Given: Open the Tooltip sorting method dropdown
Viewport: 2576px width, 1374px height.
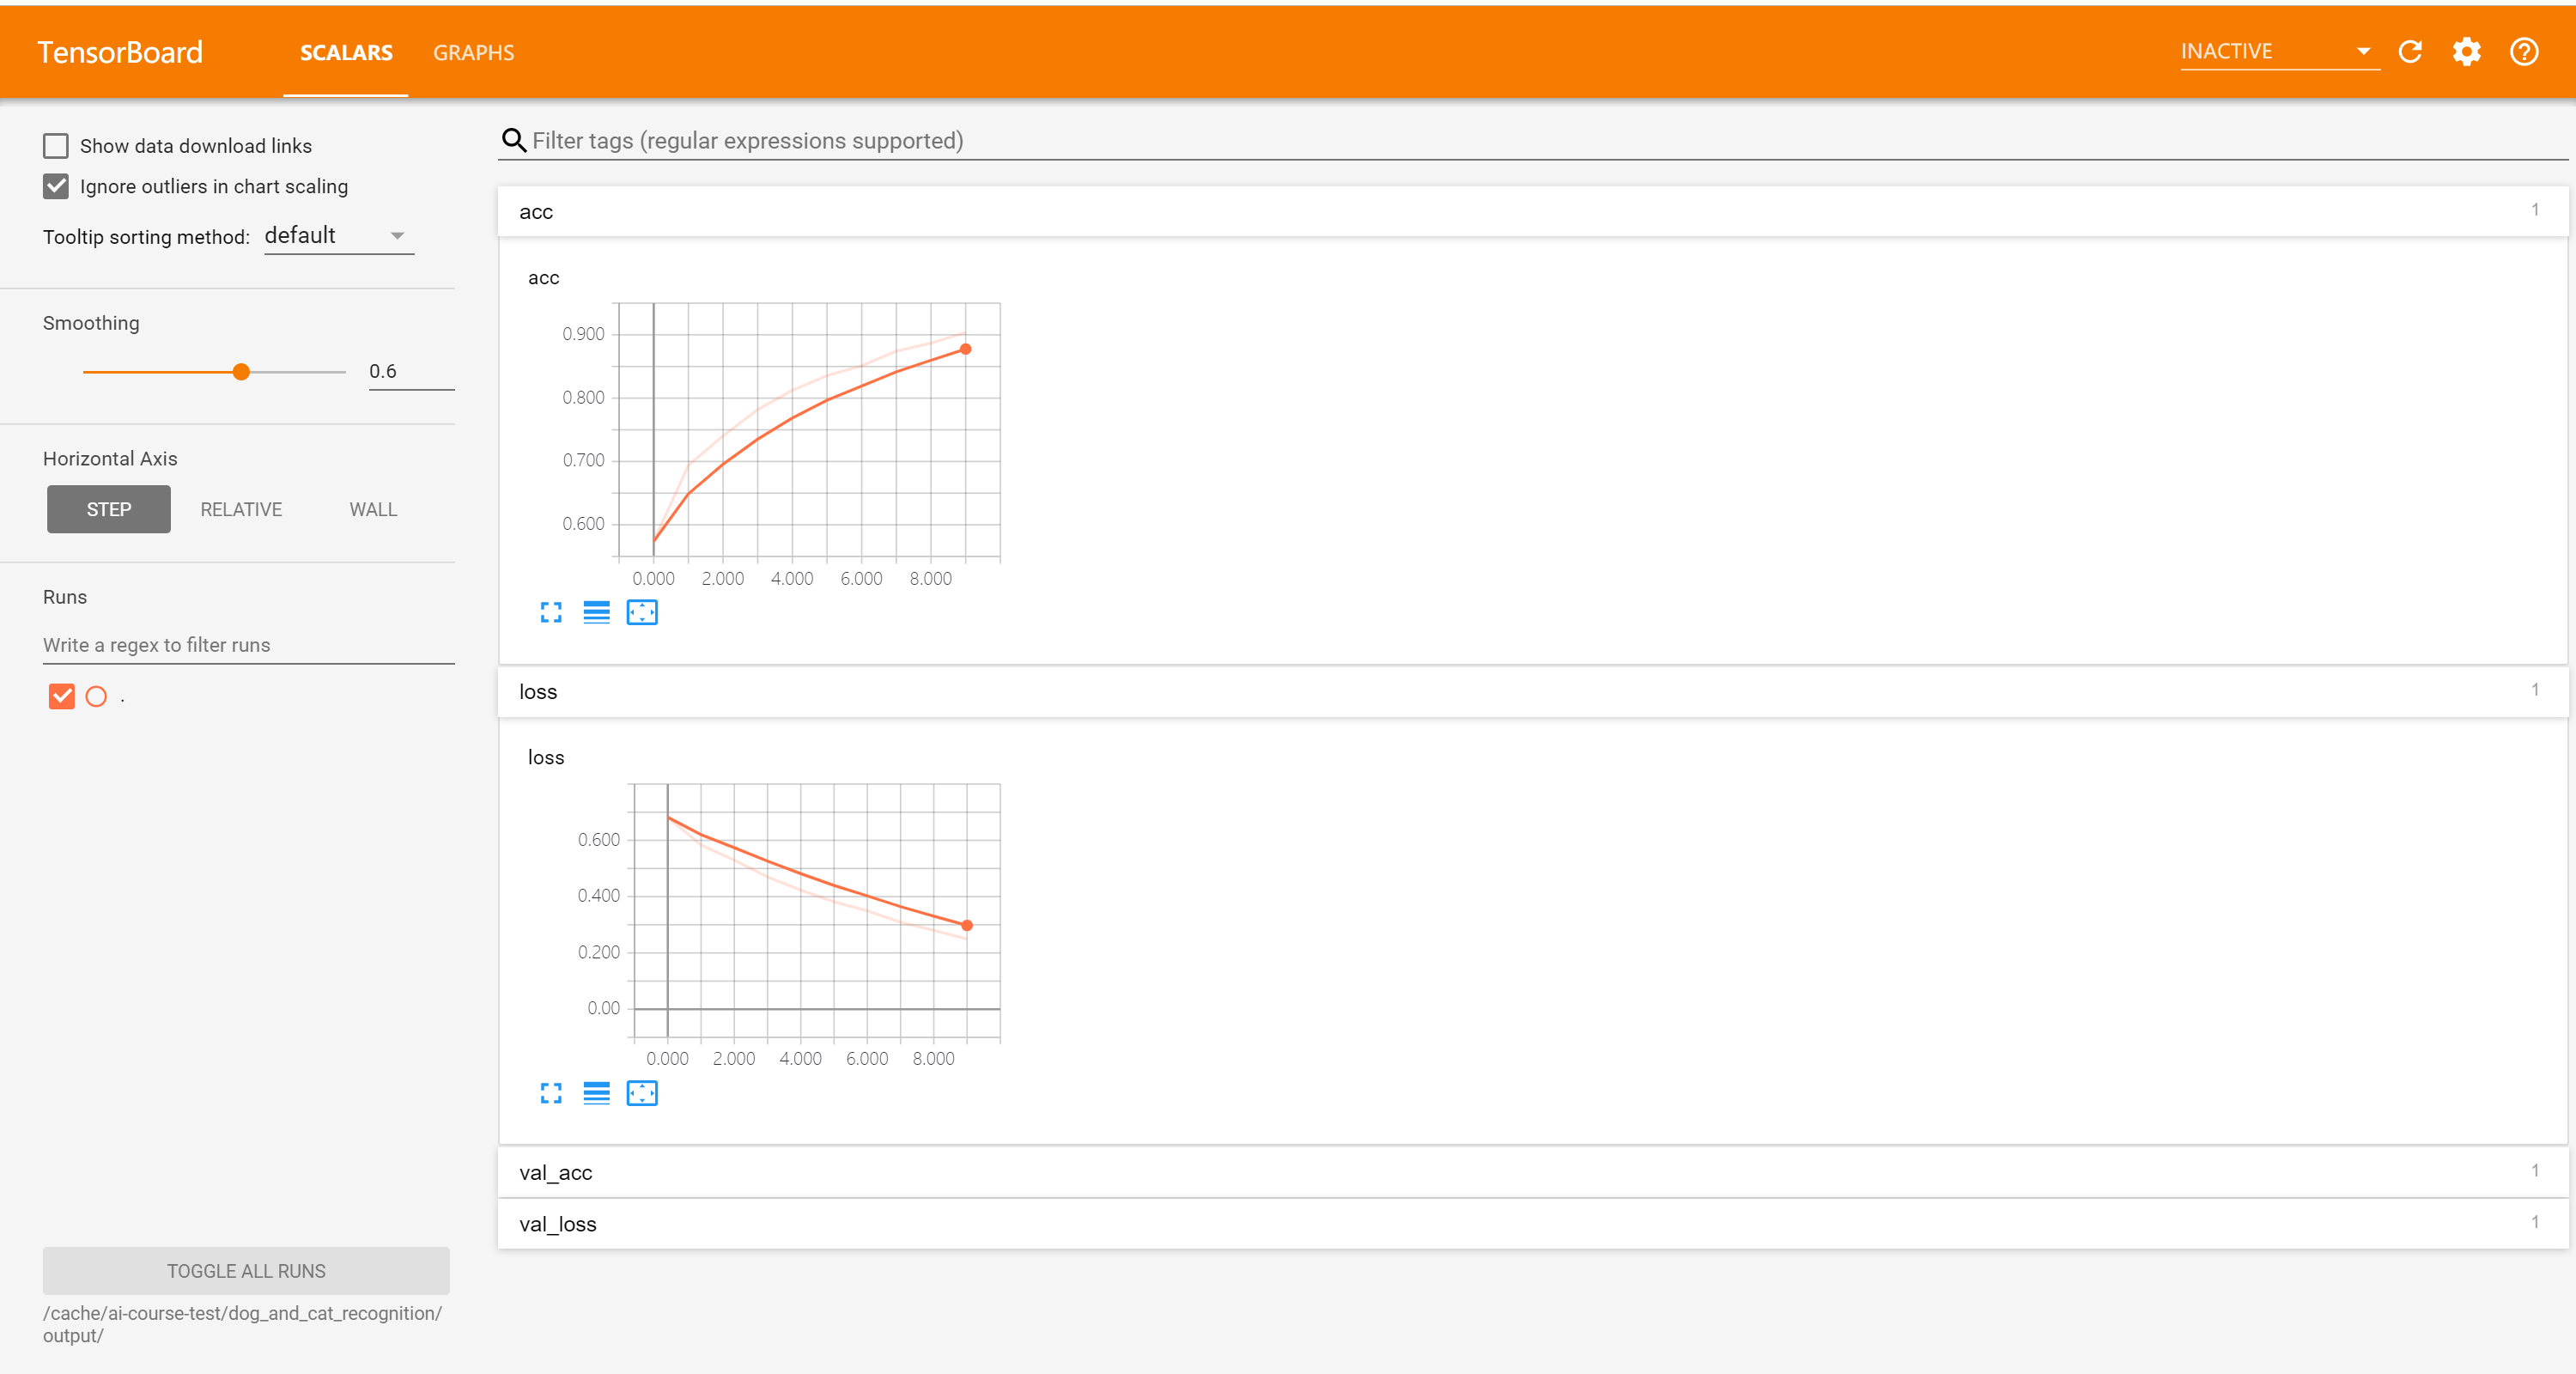Looking at the screenshot, I should (x=338, y=236).
